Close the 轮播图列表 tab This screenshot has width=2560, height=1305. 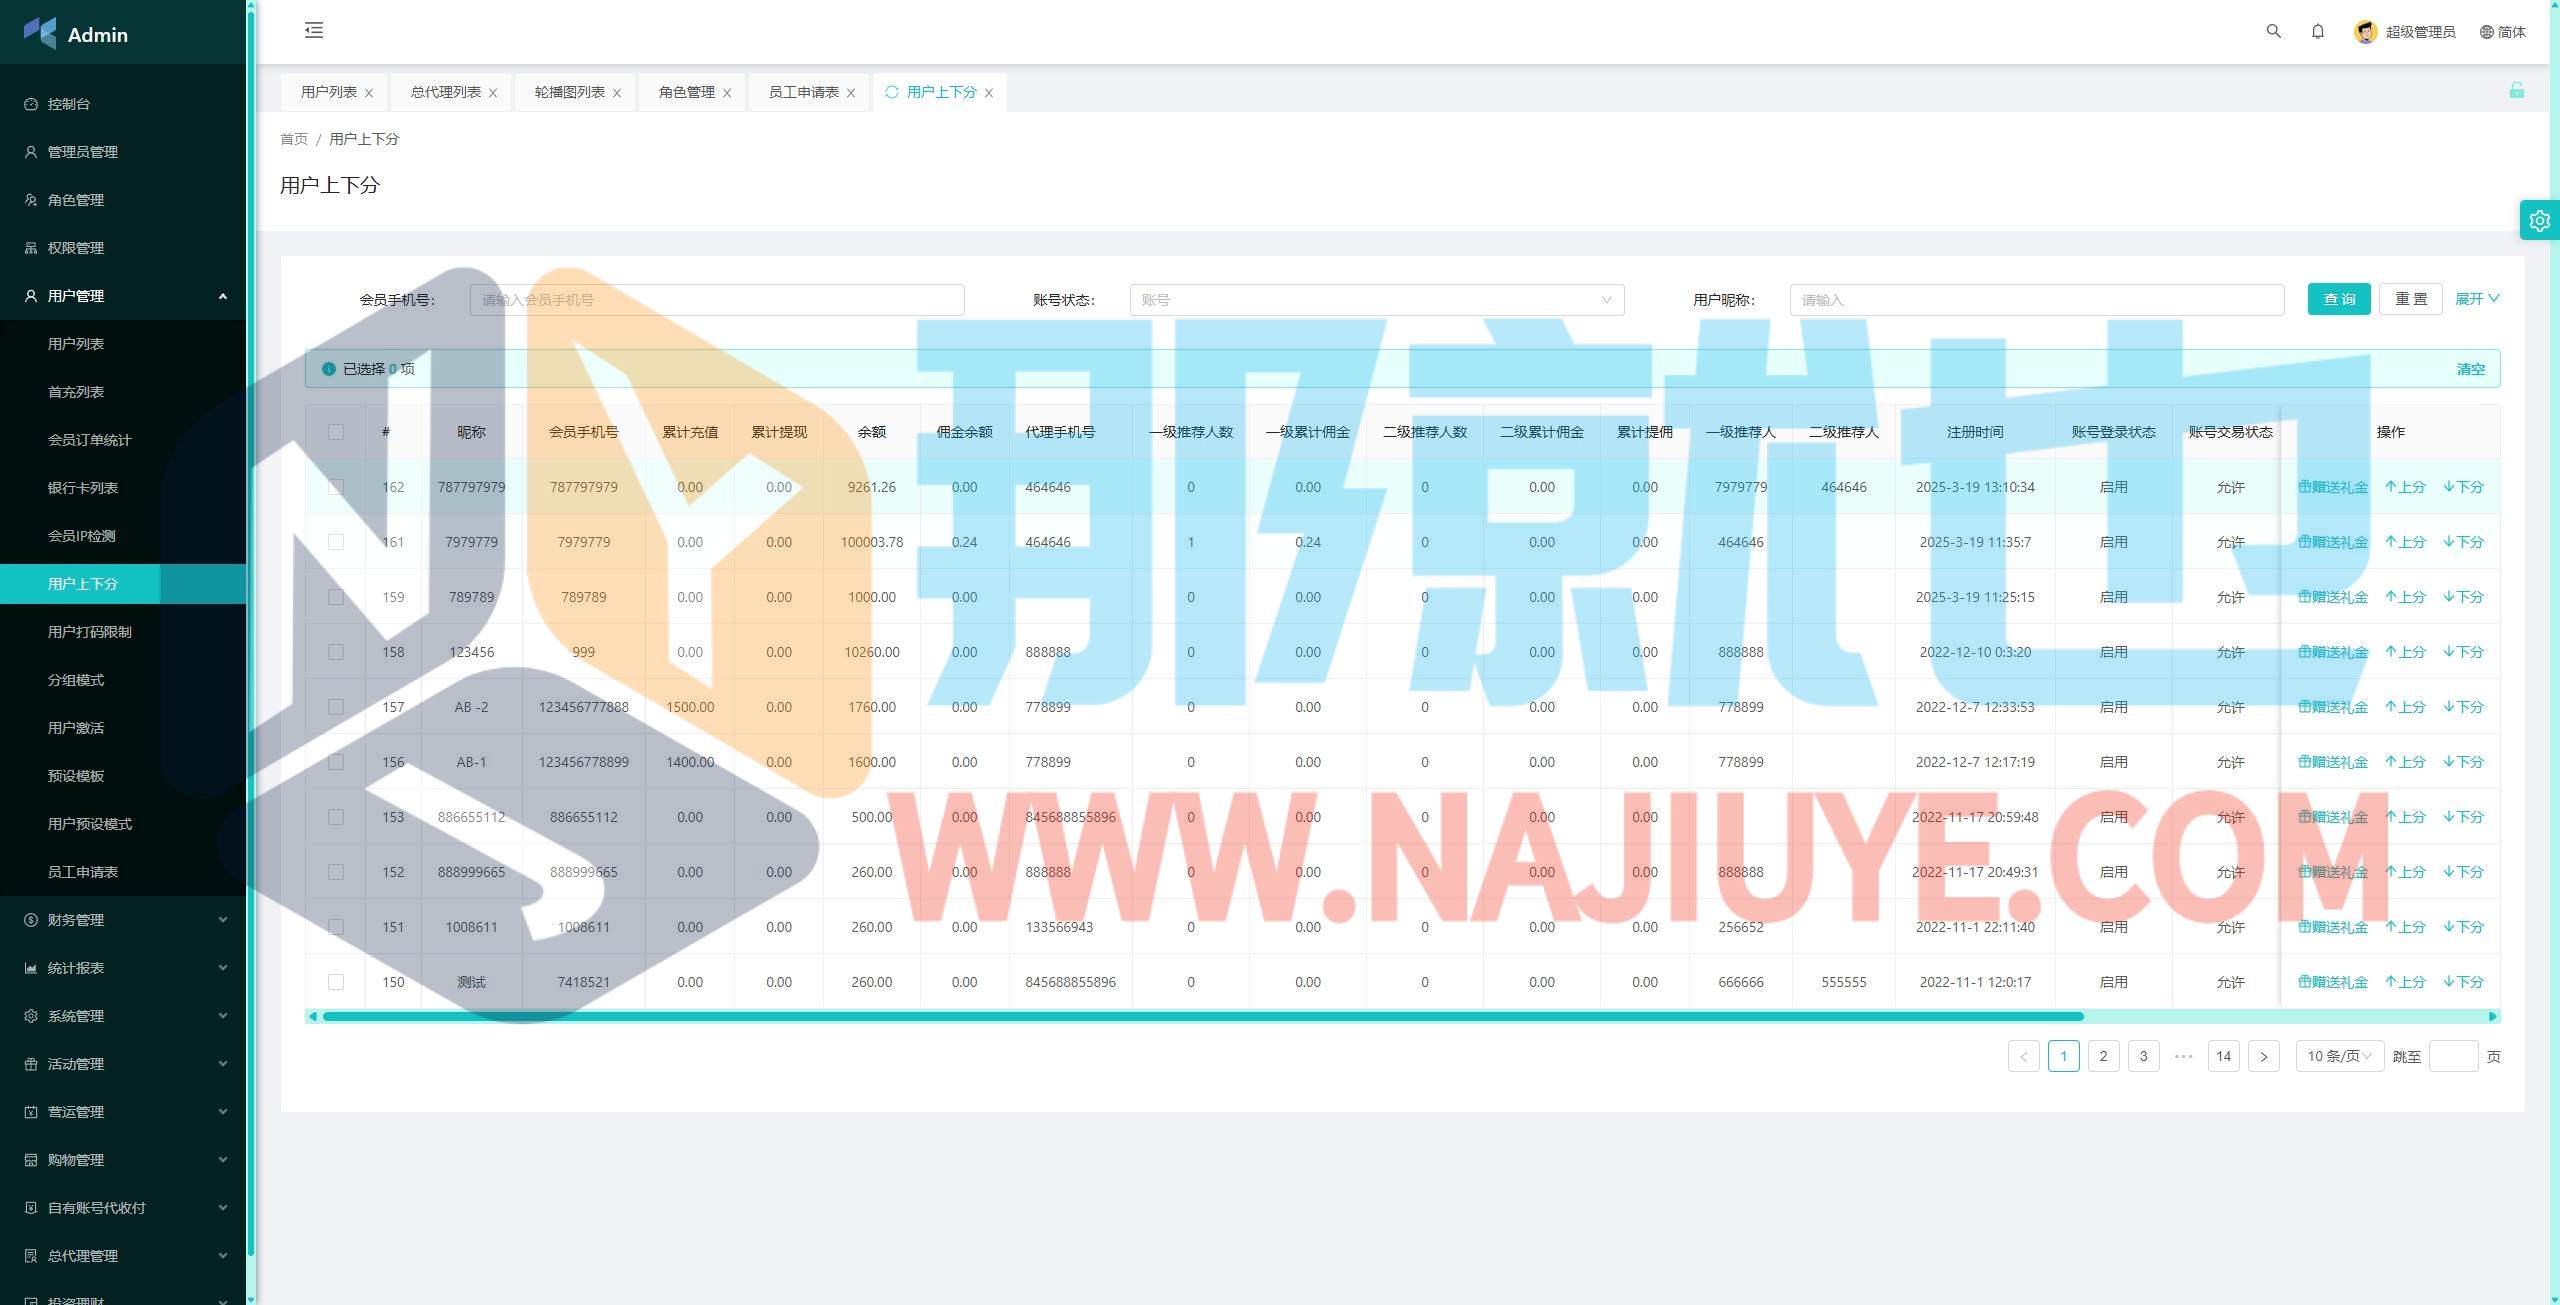[x=617, y=93]
